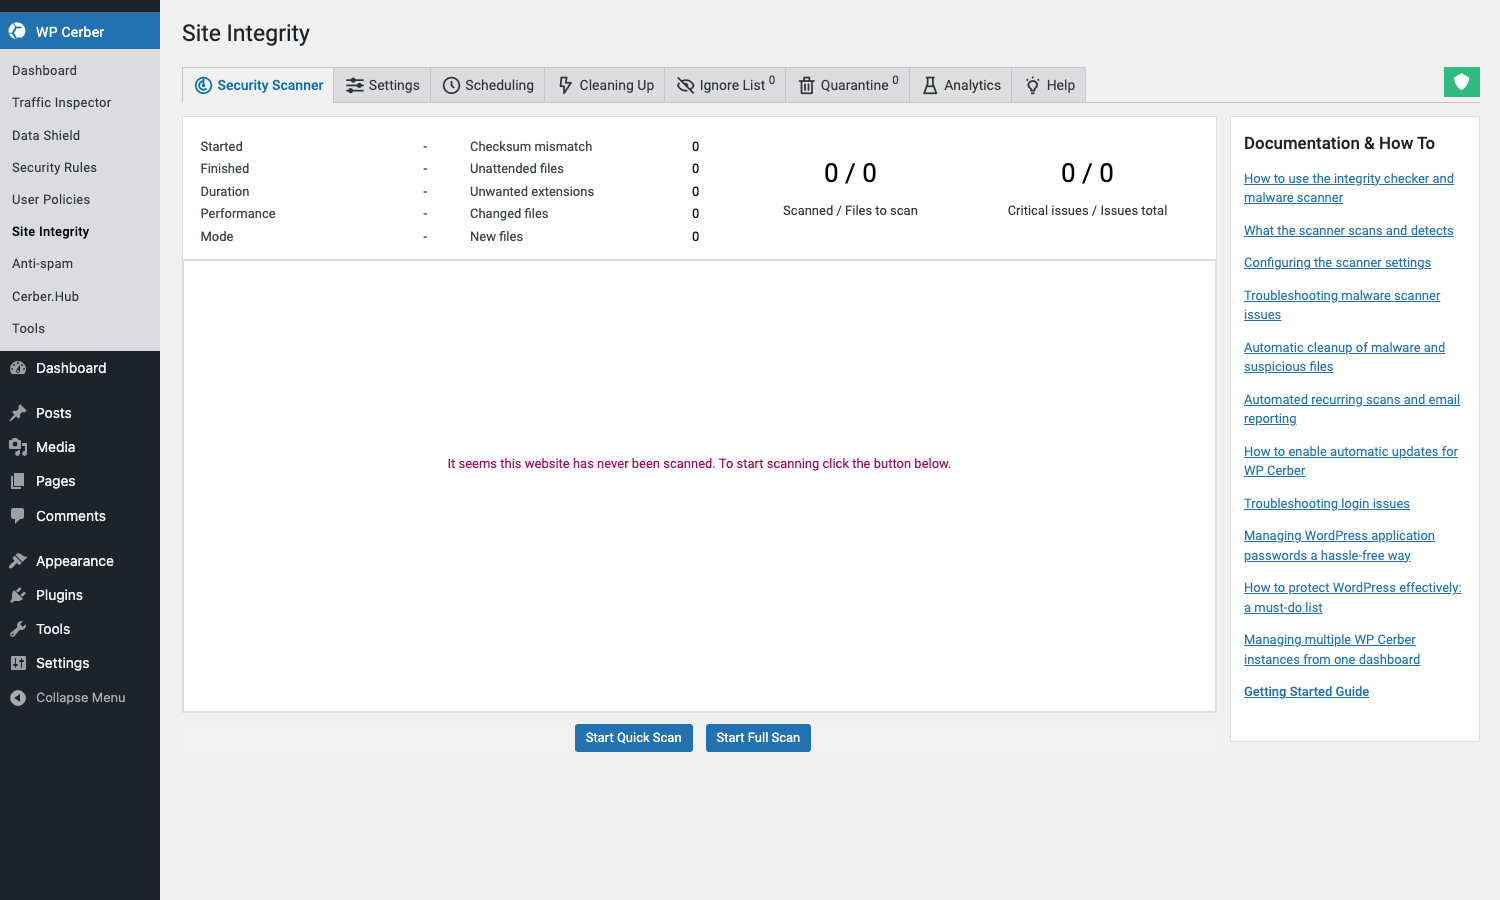Viewport: 1500px width, 900px height.
Task: Open the Help tab
Action: tap(1049, 85)
